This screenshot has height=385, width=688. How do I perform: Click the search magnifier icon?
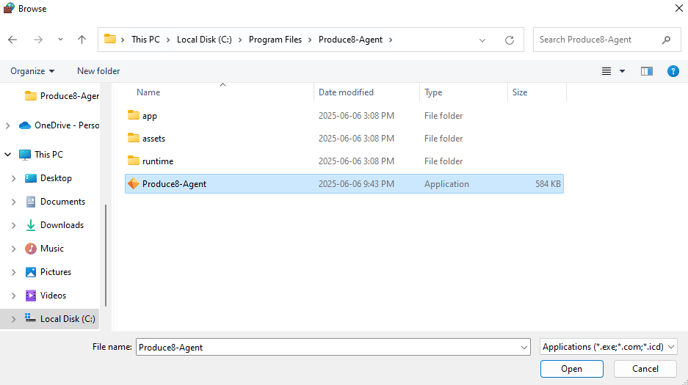pos(666,40)
